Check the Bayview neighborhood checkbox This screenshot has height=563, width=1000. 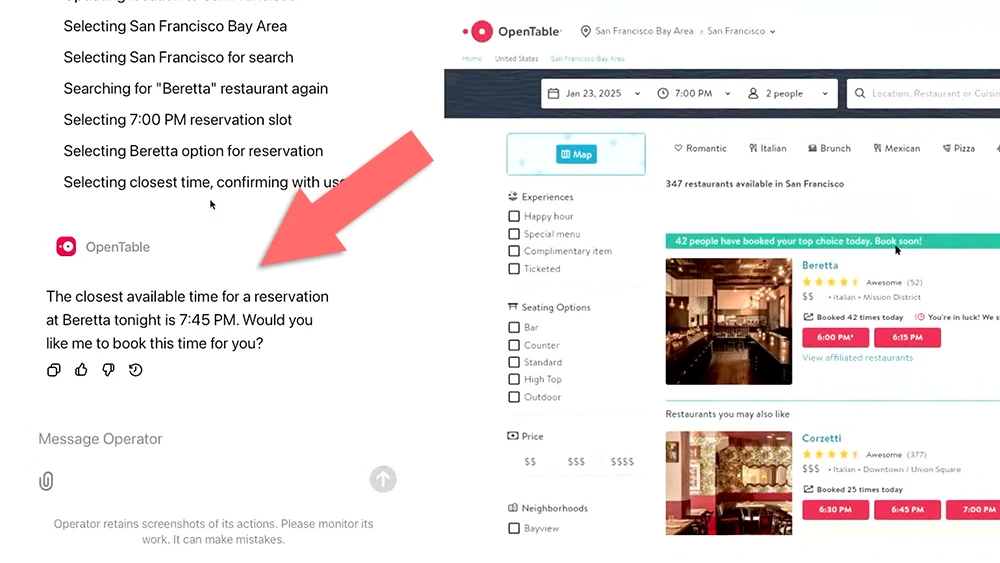pyautogui.click(x=514, y=529)
